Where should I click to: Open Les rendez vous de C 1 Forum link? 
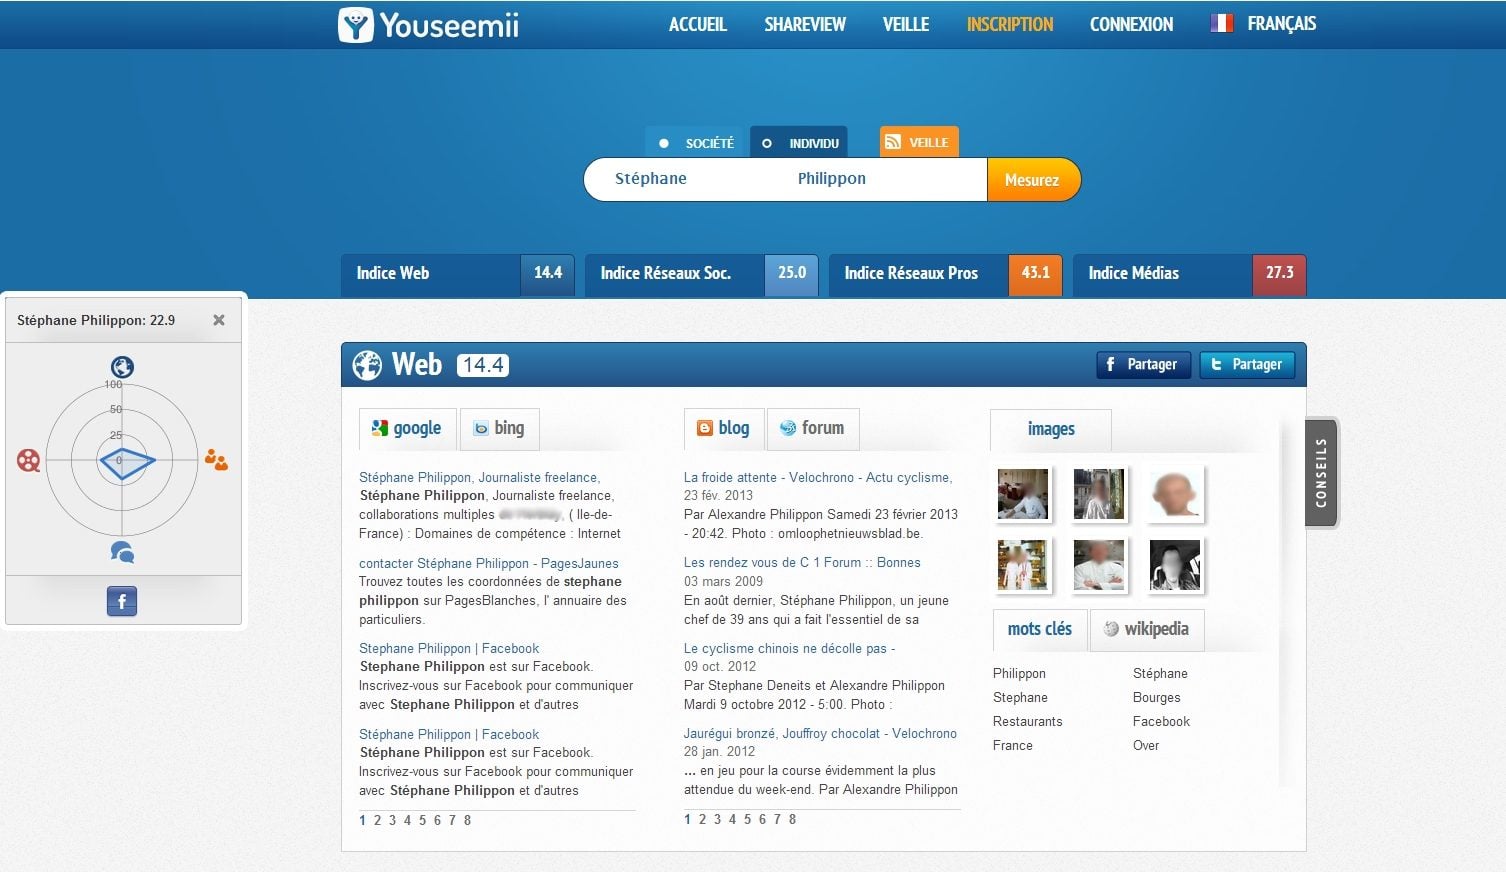coord(802,563)
